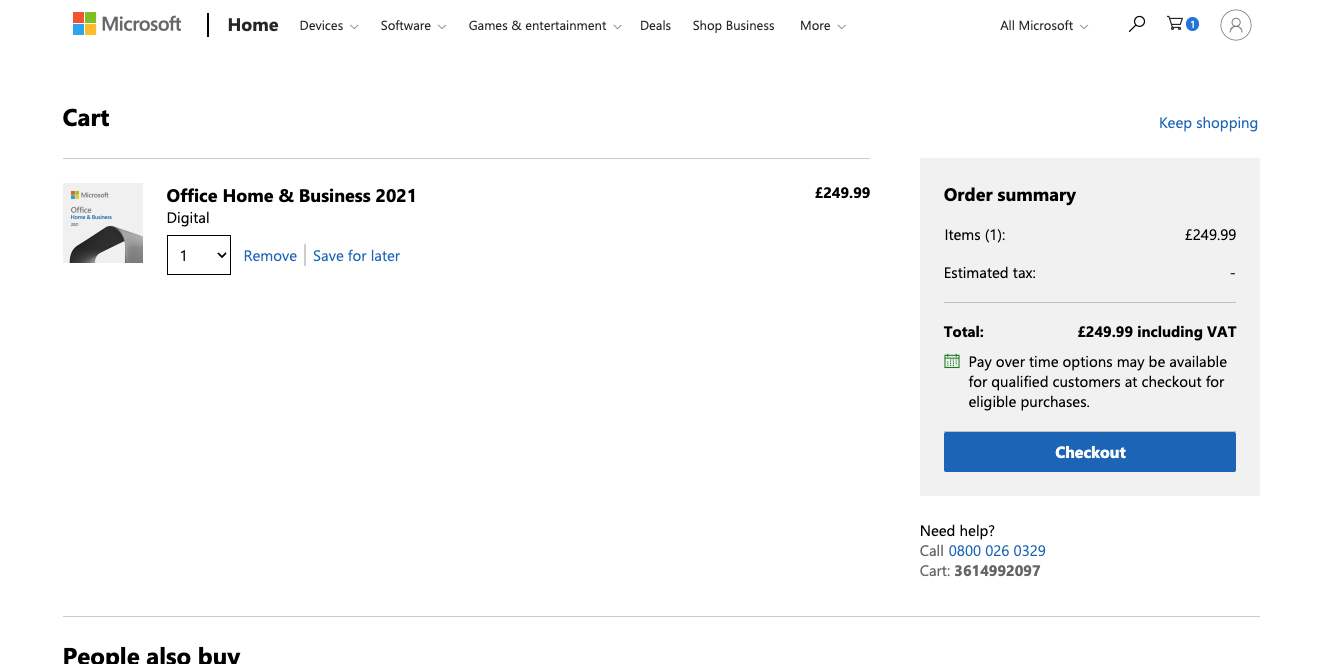
Task: Click the Order summary heading
Action: pos(1010,195)
